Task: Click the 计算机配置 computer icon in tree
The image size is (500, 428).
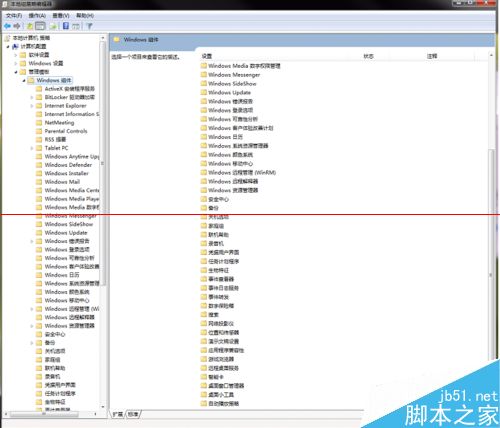Action: 15,46
